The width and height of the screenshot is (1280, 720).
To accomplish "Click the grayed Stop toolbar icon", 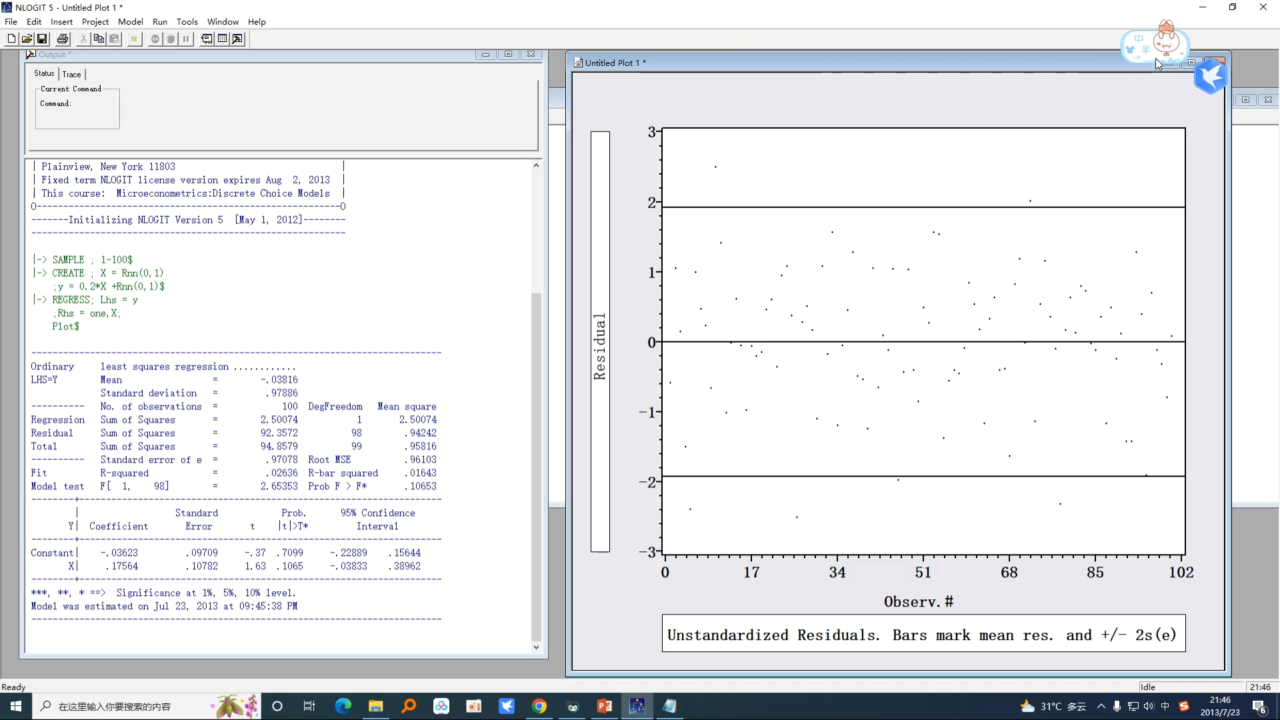I will coord(171,39).
